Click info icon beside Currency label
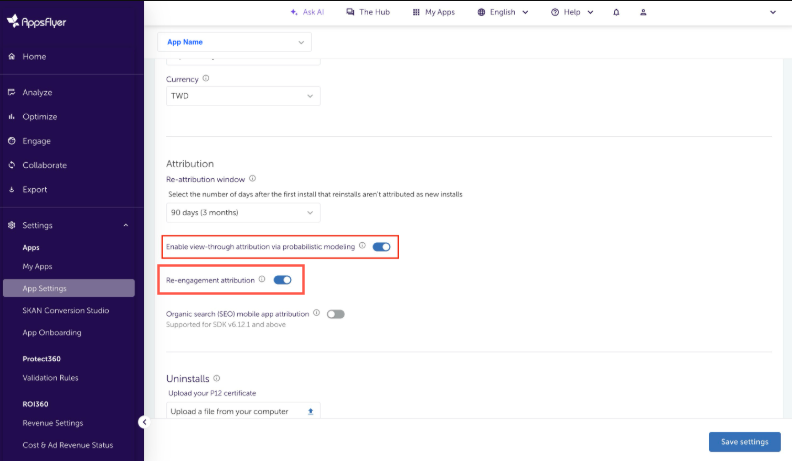792x461 pixels. click(206, 78)
